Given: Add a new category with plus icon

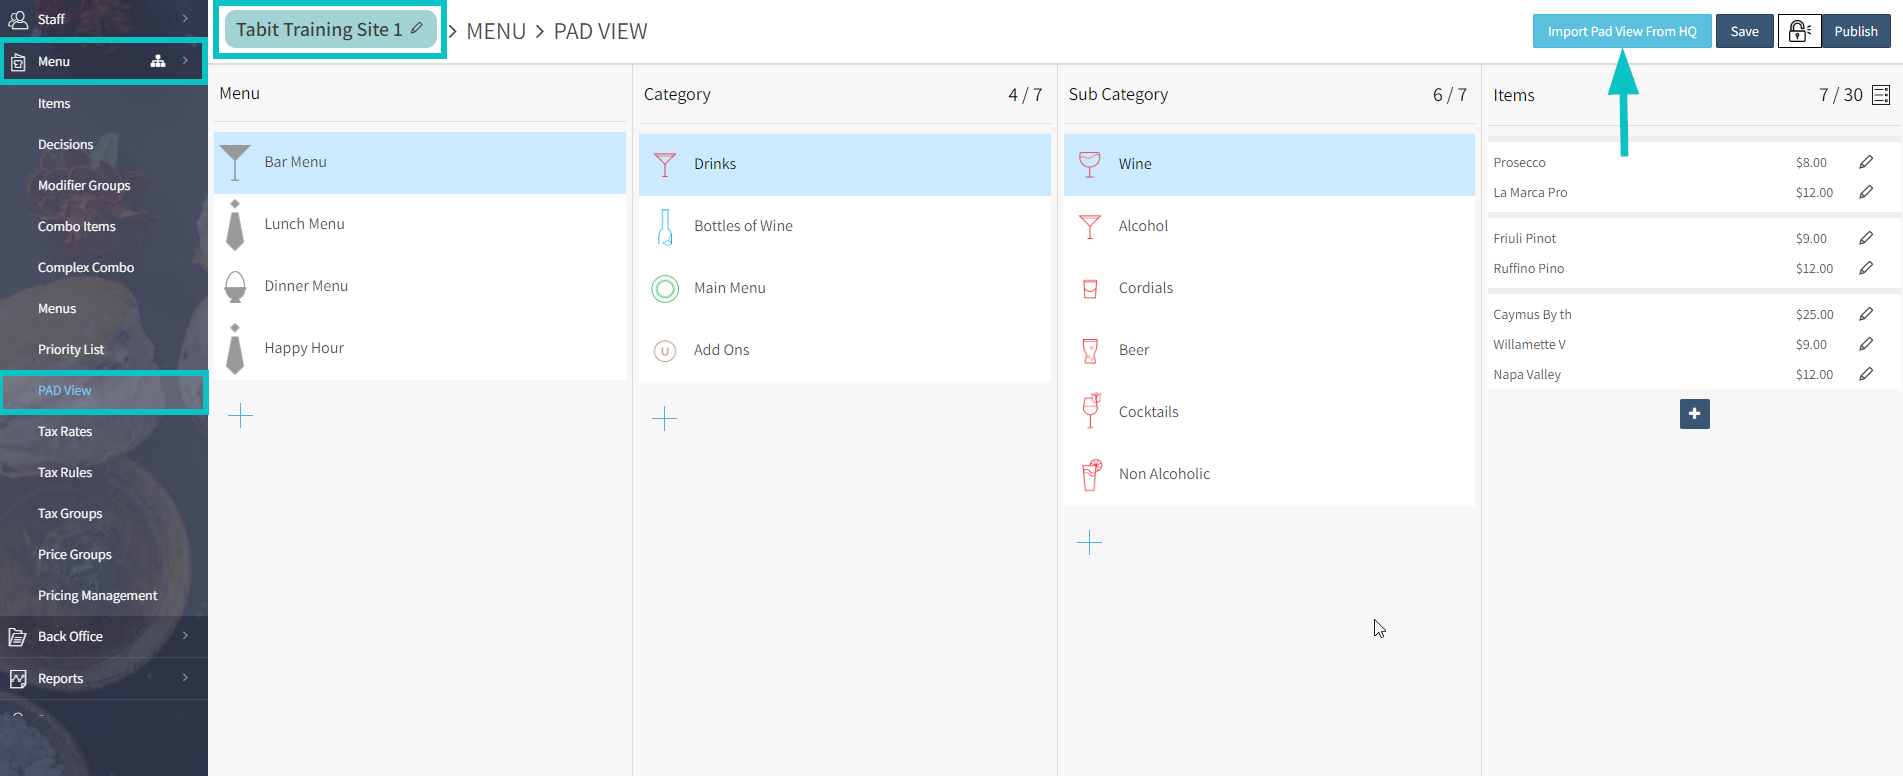Looking at the screenshot, I should [x=665, y=418].
